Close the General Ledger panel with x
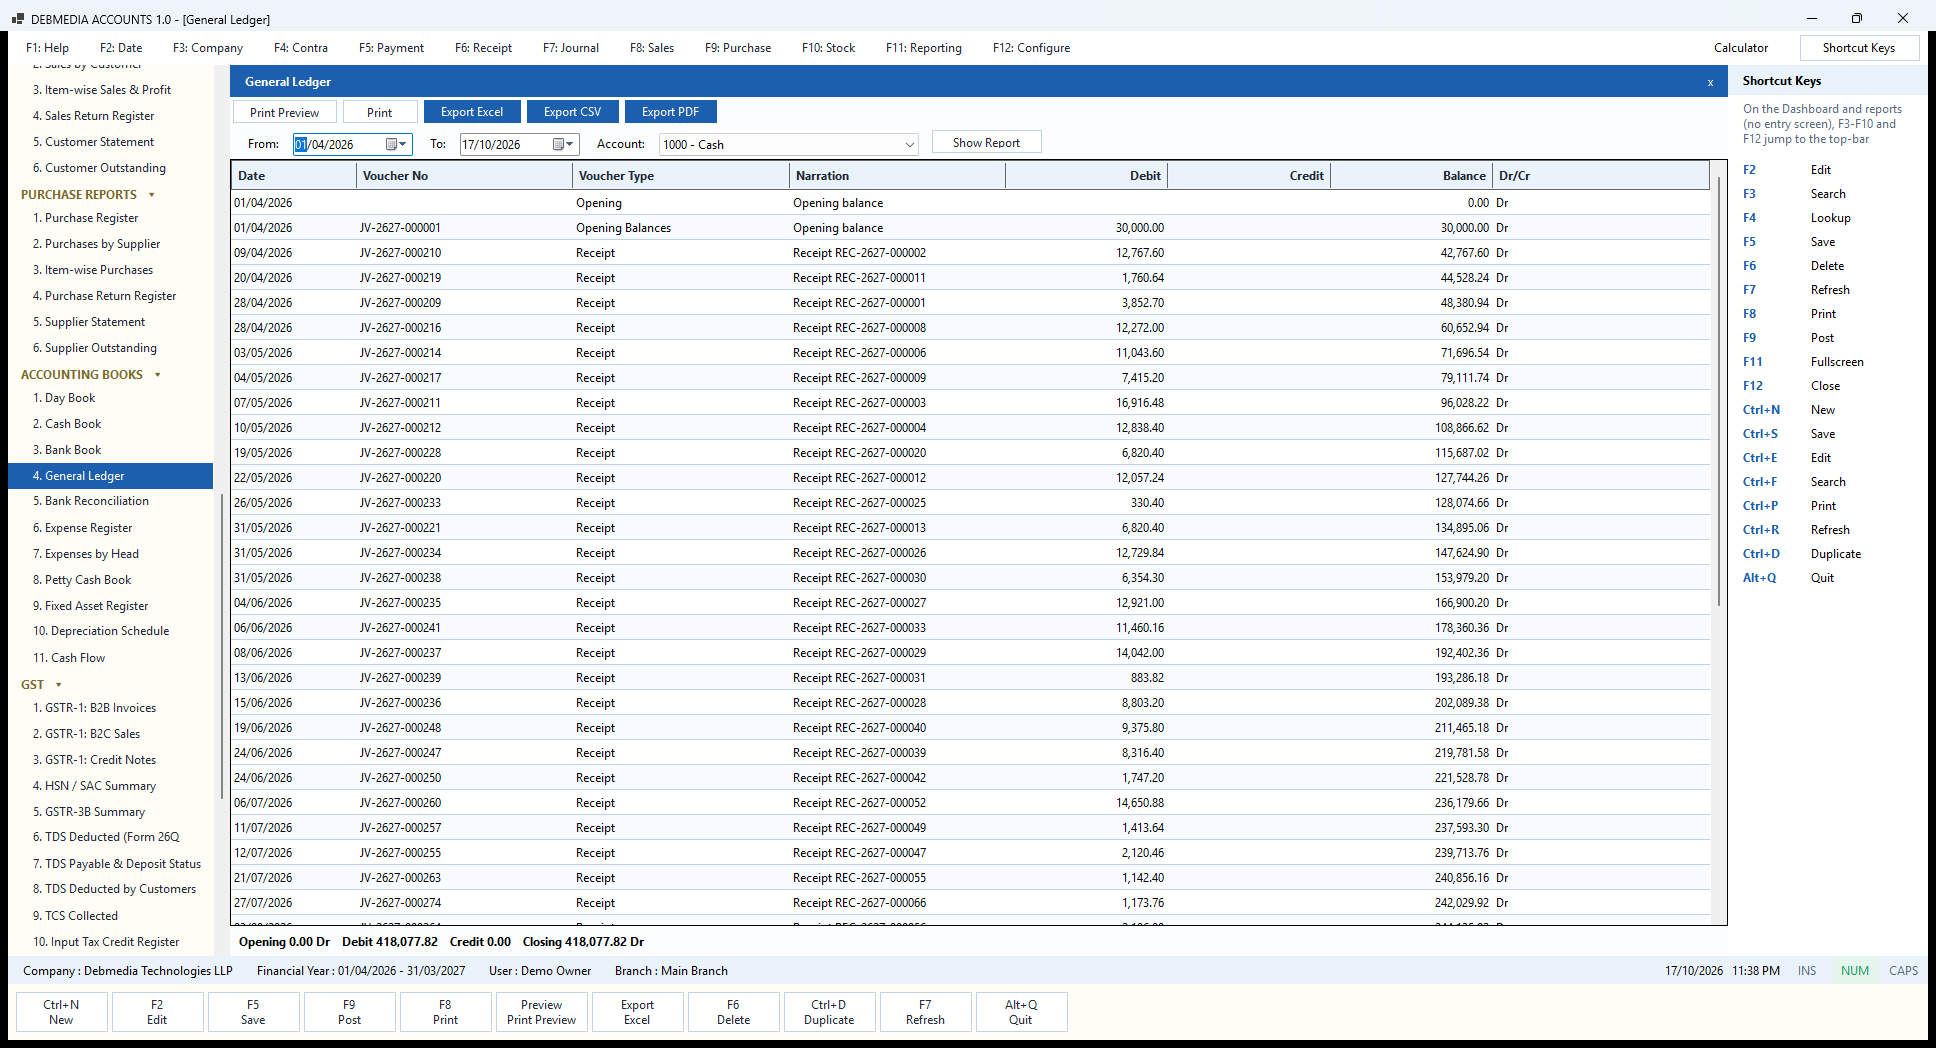 point(1710,82)
